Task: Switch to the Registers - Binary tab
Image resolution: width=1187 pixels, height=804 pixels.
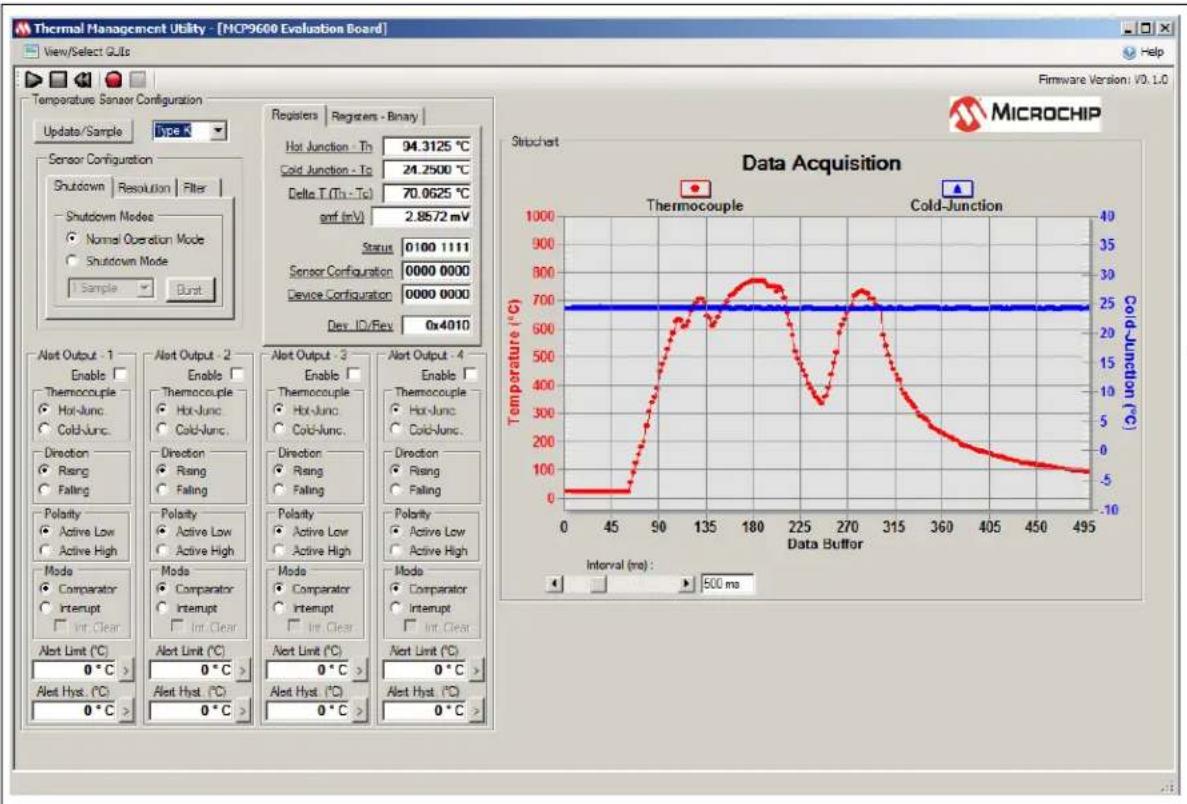Action: point(375,117)
